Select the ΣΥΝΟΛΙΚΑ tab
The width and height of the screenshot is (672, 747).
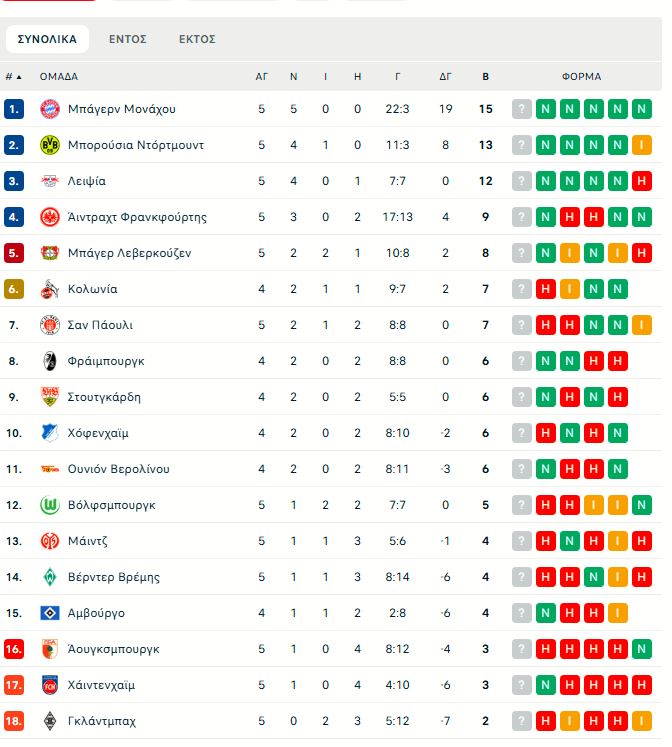tap(47, 39)
